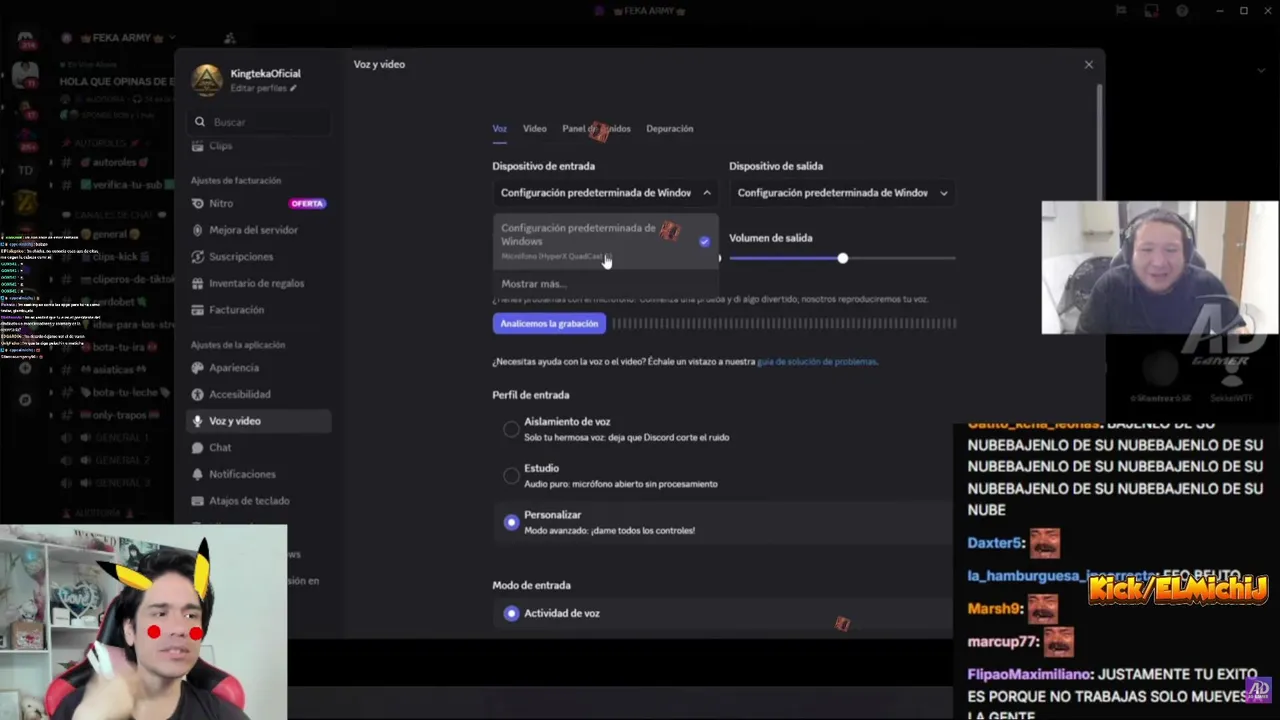Click the Suscripciones icon
This screenshot has height=720, width=1280.
198,257
